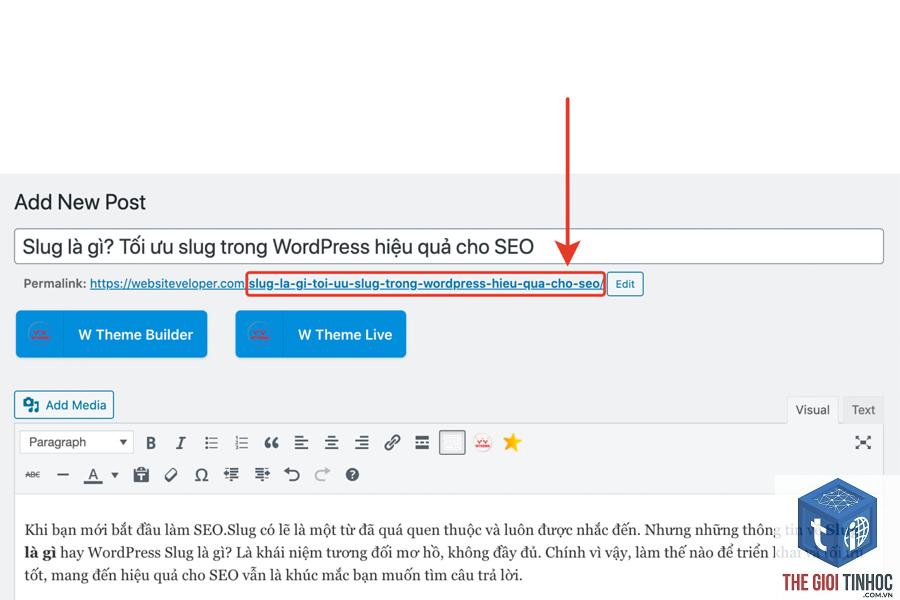Toggle italic formatting

point(181,443)
